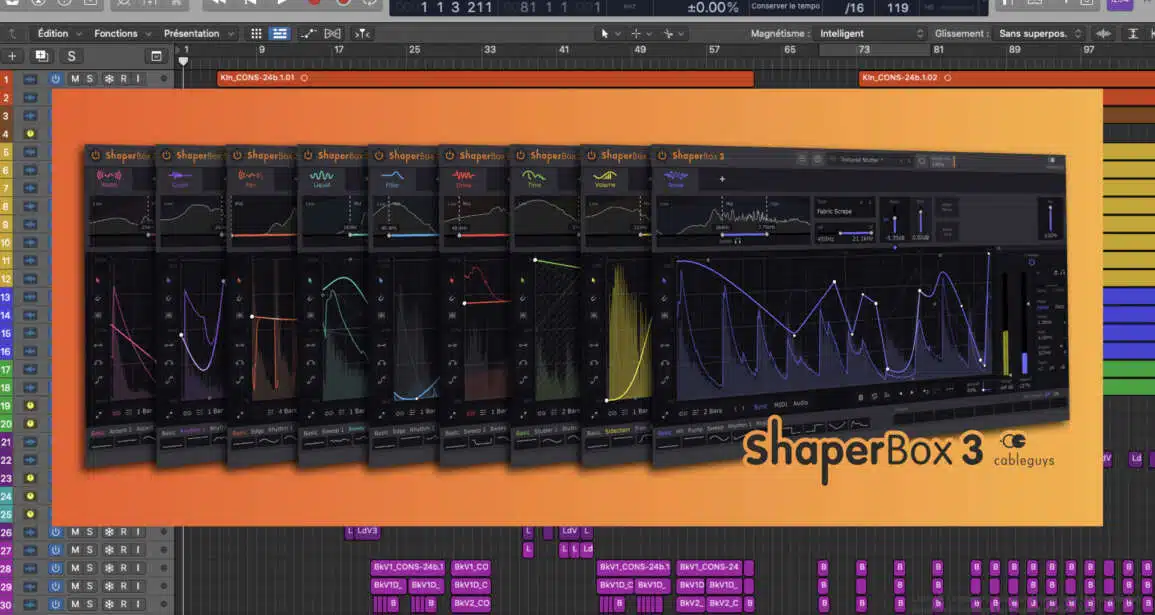Solo track 1 with S
1155x615 pixels.
click(x=90, y=79)
